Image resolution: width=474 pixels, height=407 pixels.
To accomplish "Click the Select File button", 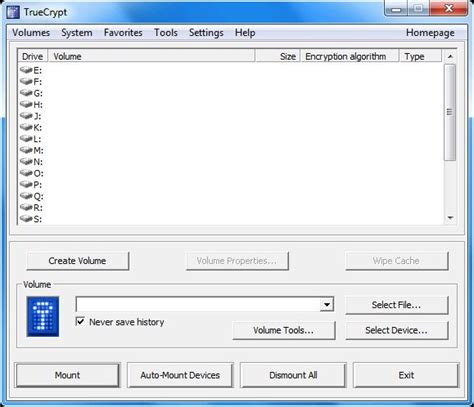I will coord(396,305).
